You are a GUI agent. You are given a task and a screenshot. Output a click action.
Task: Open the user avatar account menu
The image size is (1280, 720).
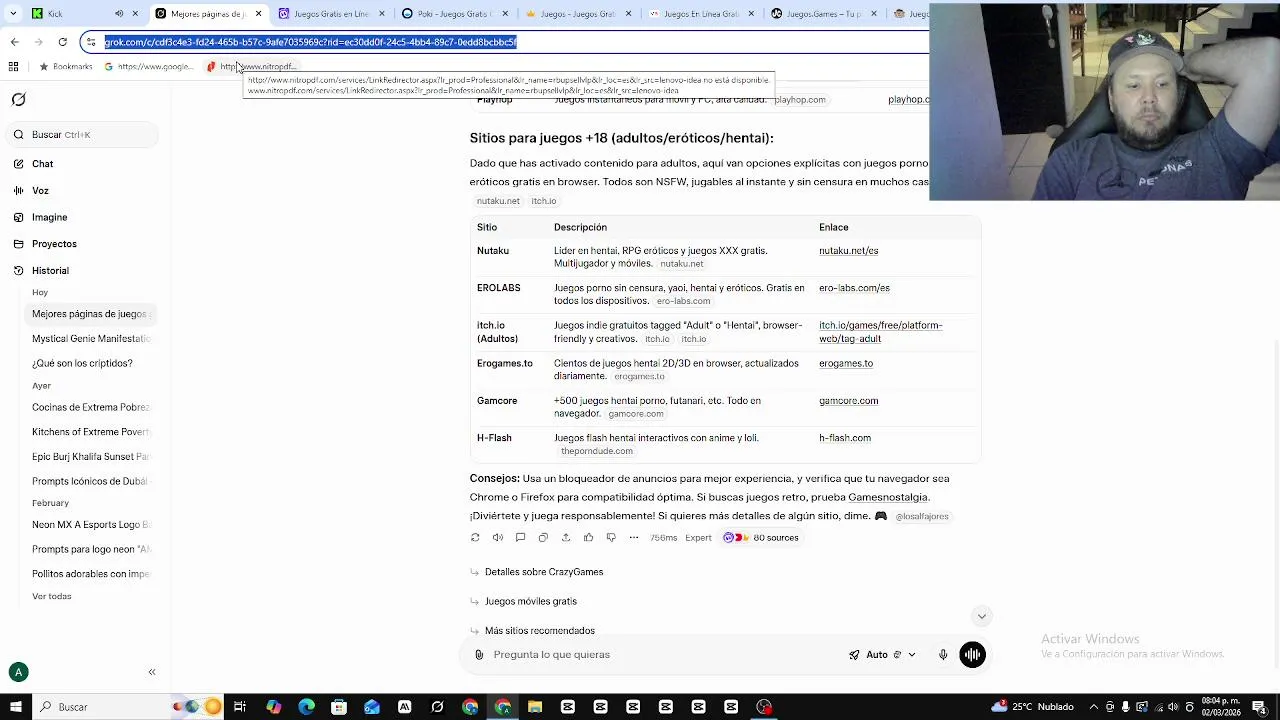(x=18, y=672)
